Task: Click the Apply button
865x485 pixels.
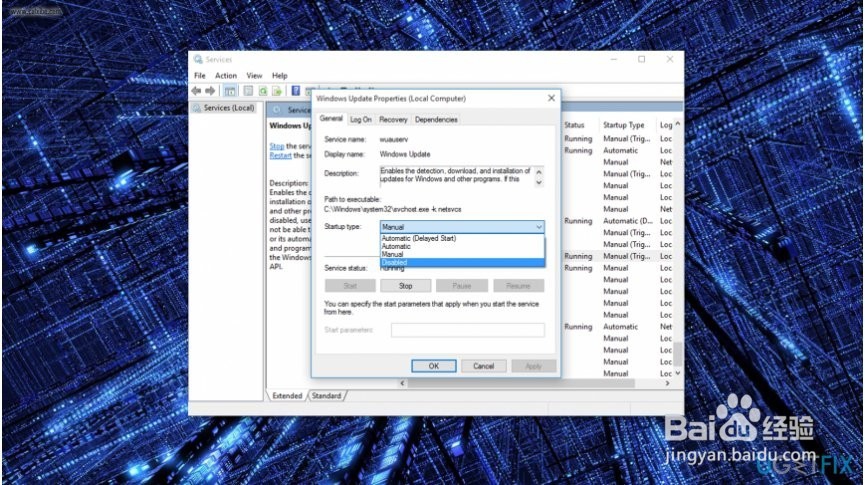Action: click(x=533, y=366)
